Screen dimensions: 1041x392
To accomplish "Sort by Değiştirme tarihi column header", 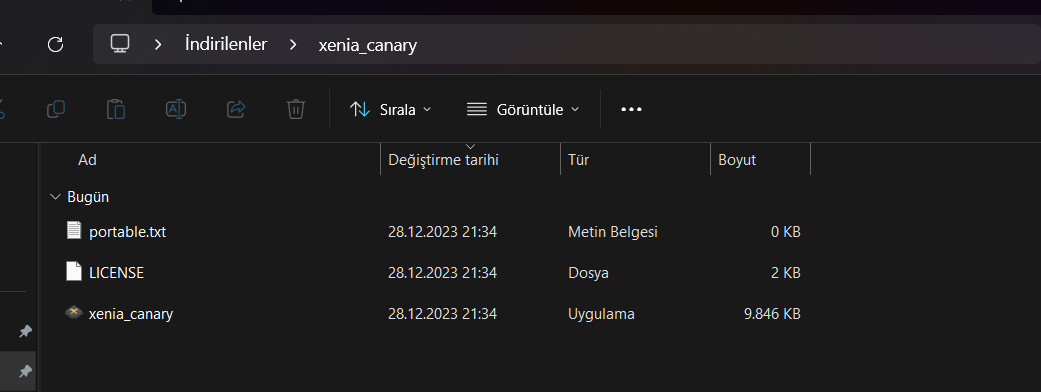I will click(443, 160).
